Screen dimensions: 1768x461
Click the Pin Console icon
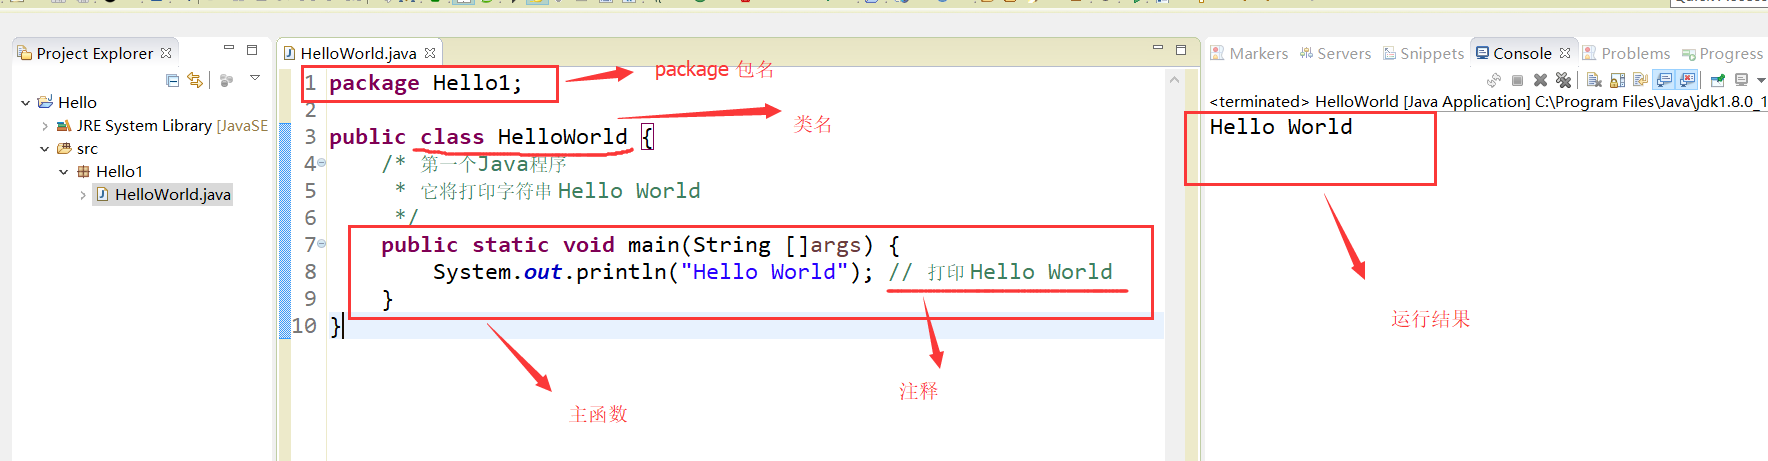1718,80
